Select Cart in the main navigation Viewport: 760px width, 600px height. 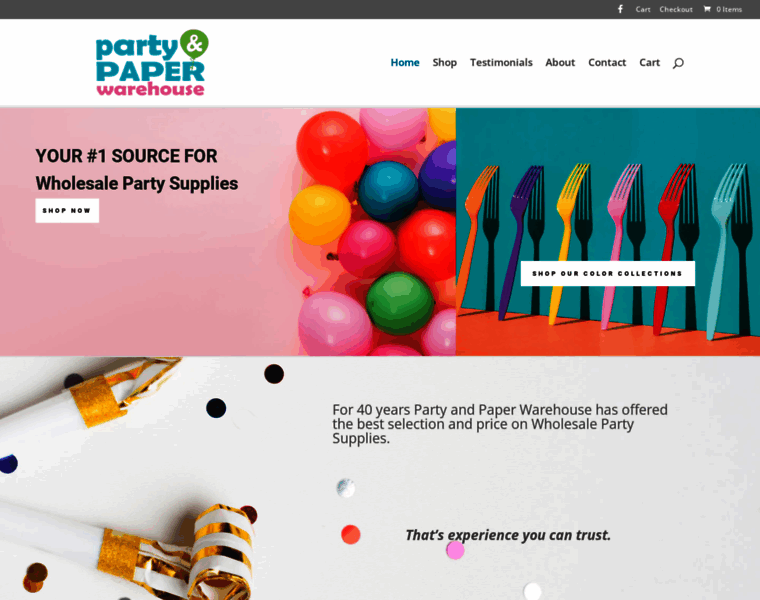pyautogui.click(x=649, y=63)
